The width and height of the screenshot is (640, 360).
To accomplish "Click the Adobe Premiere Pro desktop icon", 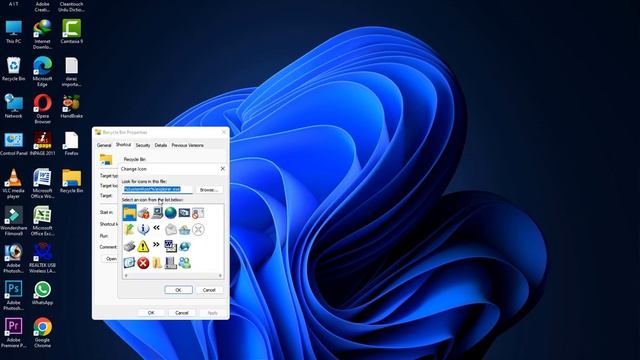I will 13,333.
